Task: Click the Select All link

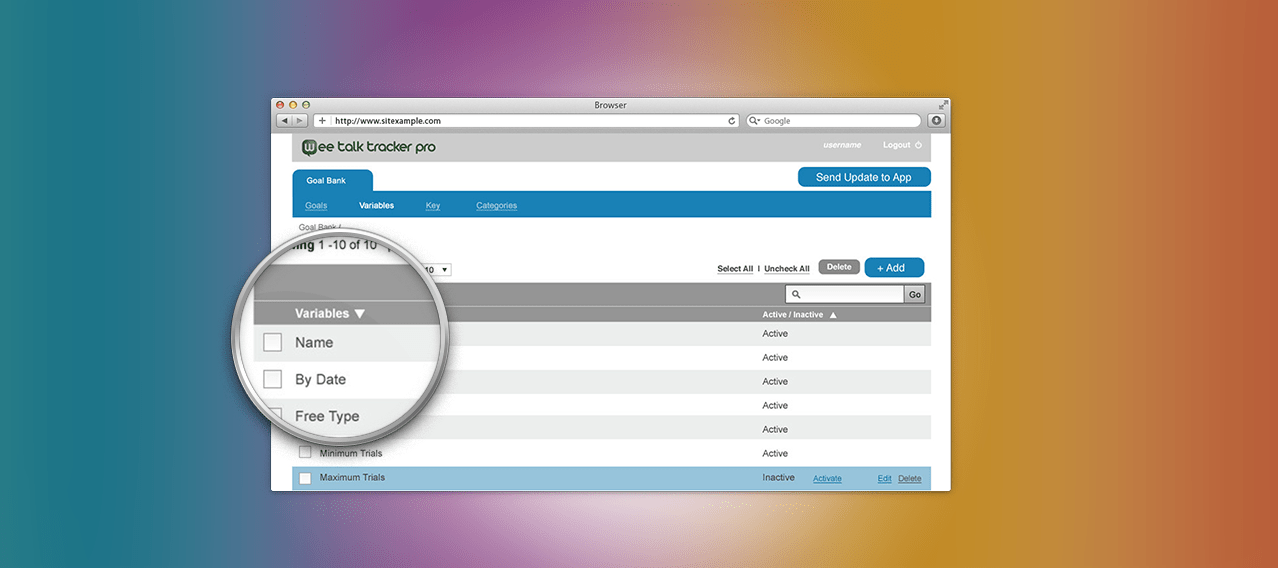Action: (735, 269)
